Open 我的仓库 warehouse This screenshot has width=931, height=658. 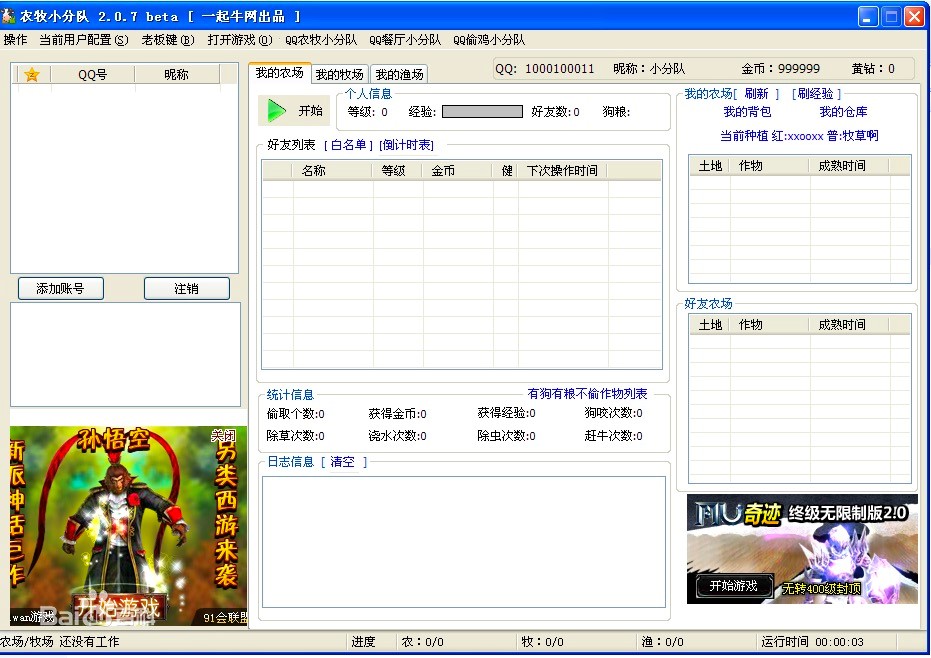coord(845,111)
